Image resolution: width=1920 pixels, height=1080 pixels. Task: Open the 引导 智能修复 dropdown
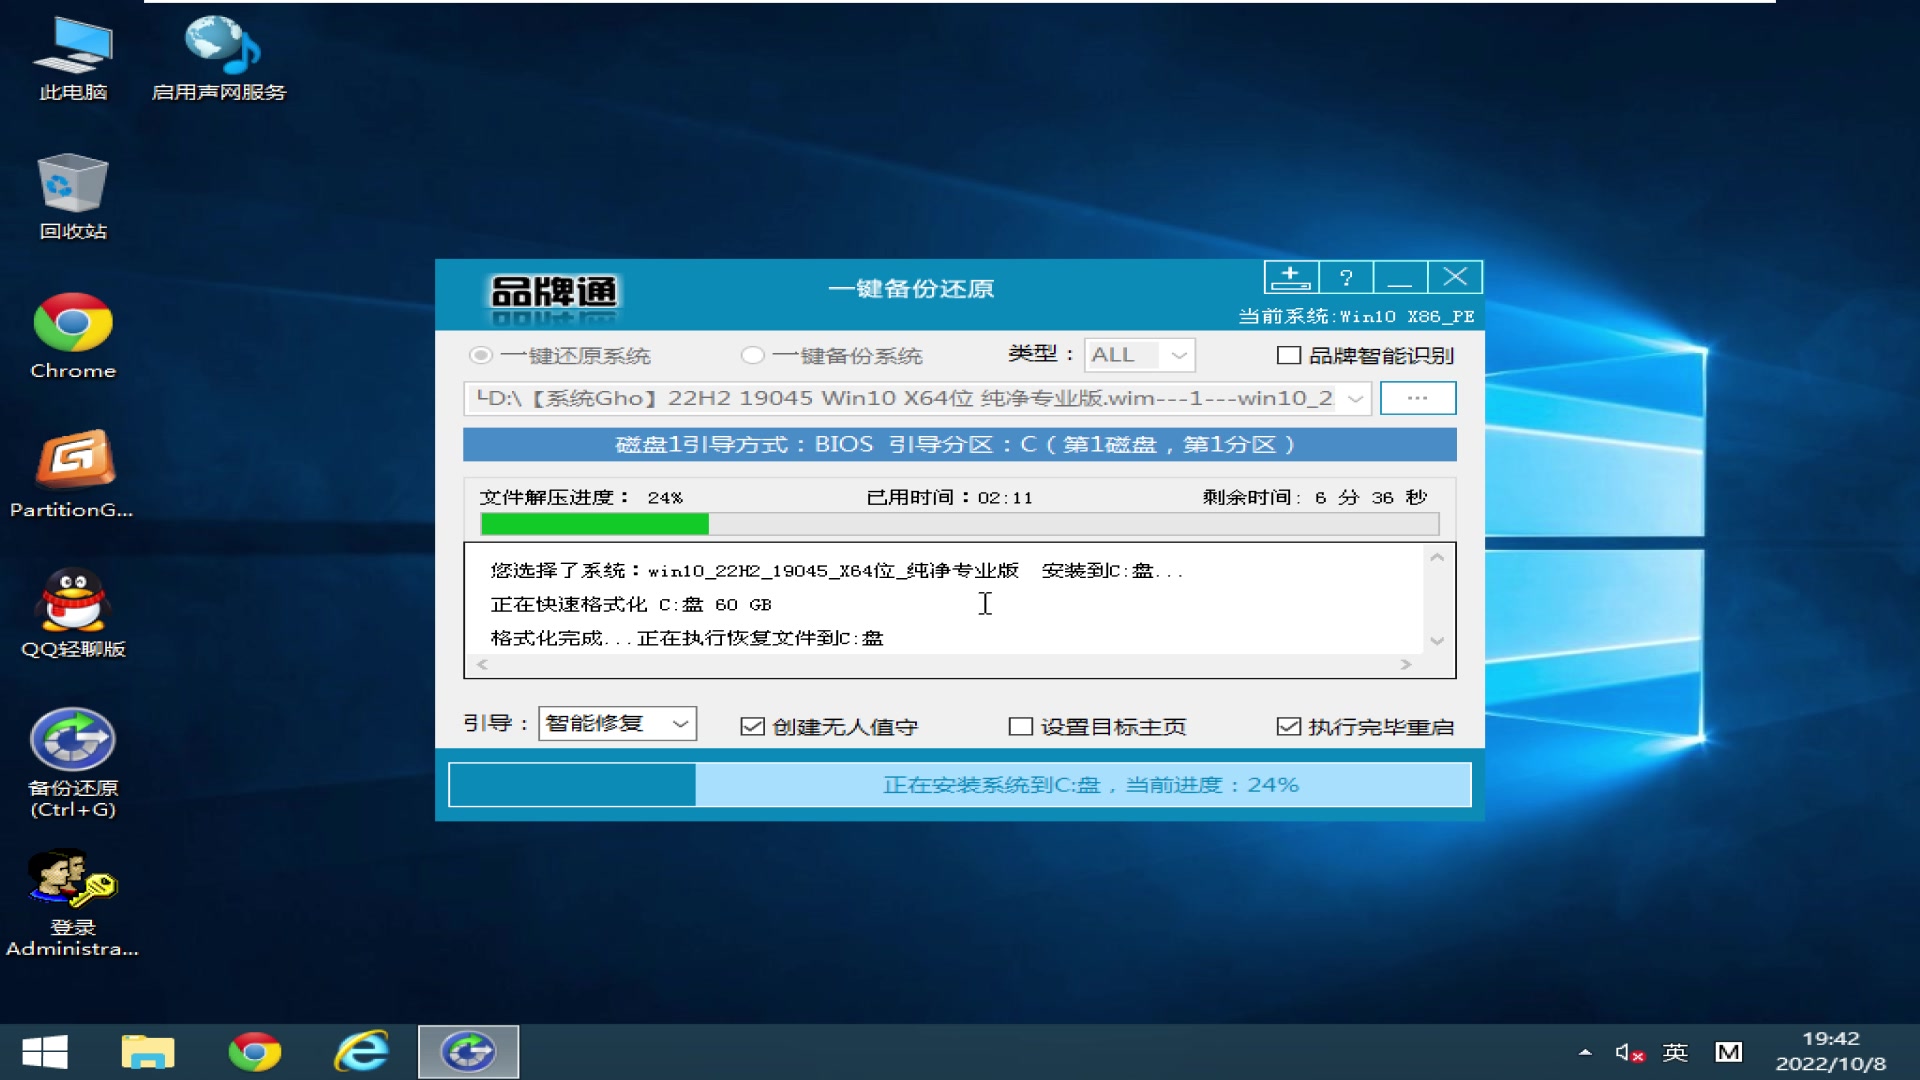(x=680, y=723)
